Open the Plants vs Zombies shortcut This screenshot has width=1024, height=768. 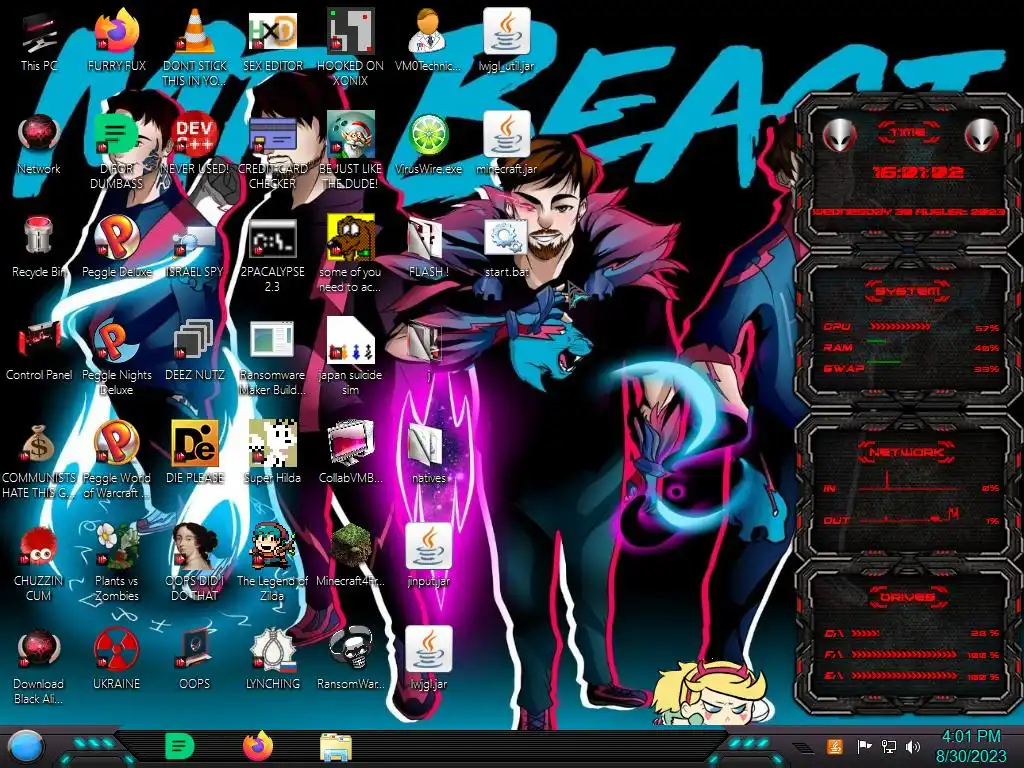click(117, 547)
